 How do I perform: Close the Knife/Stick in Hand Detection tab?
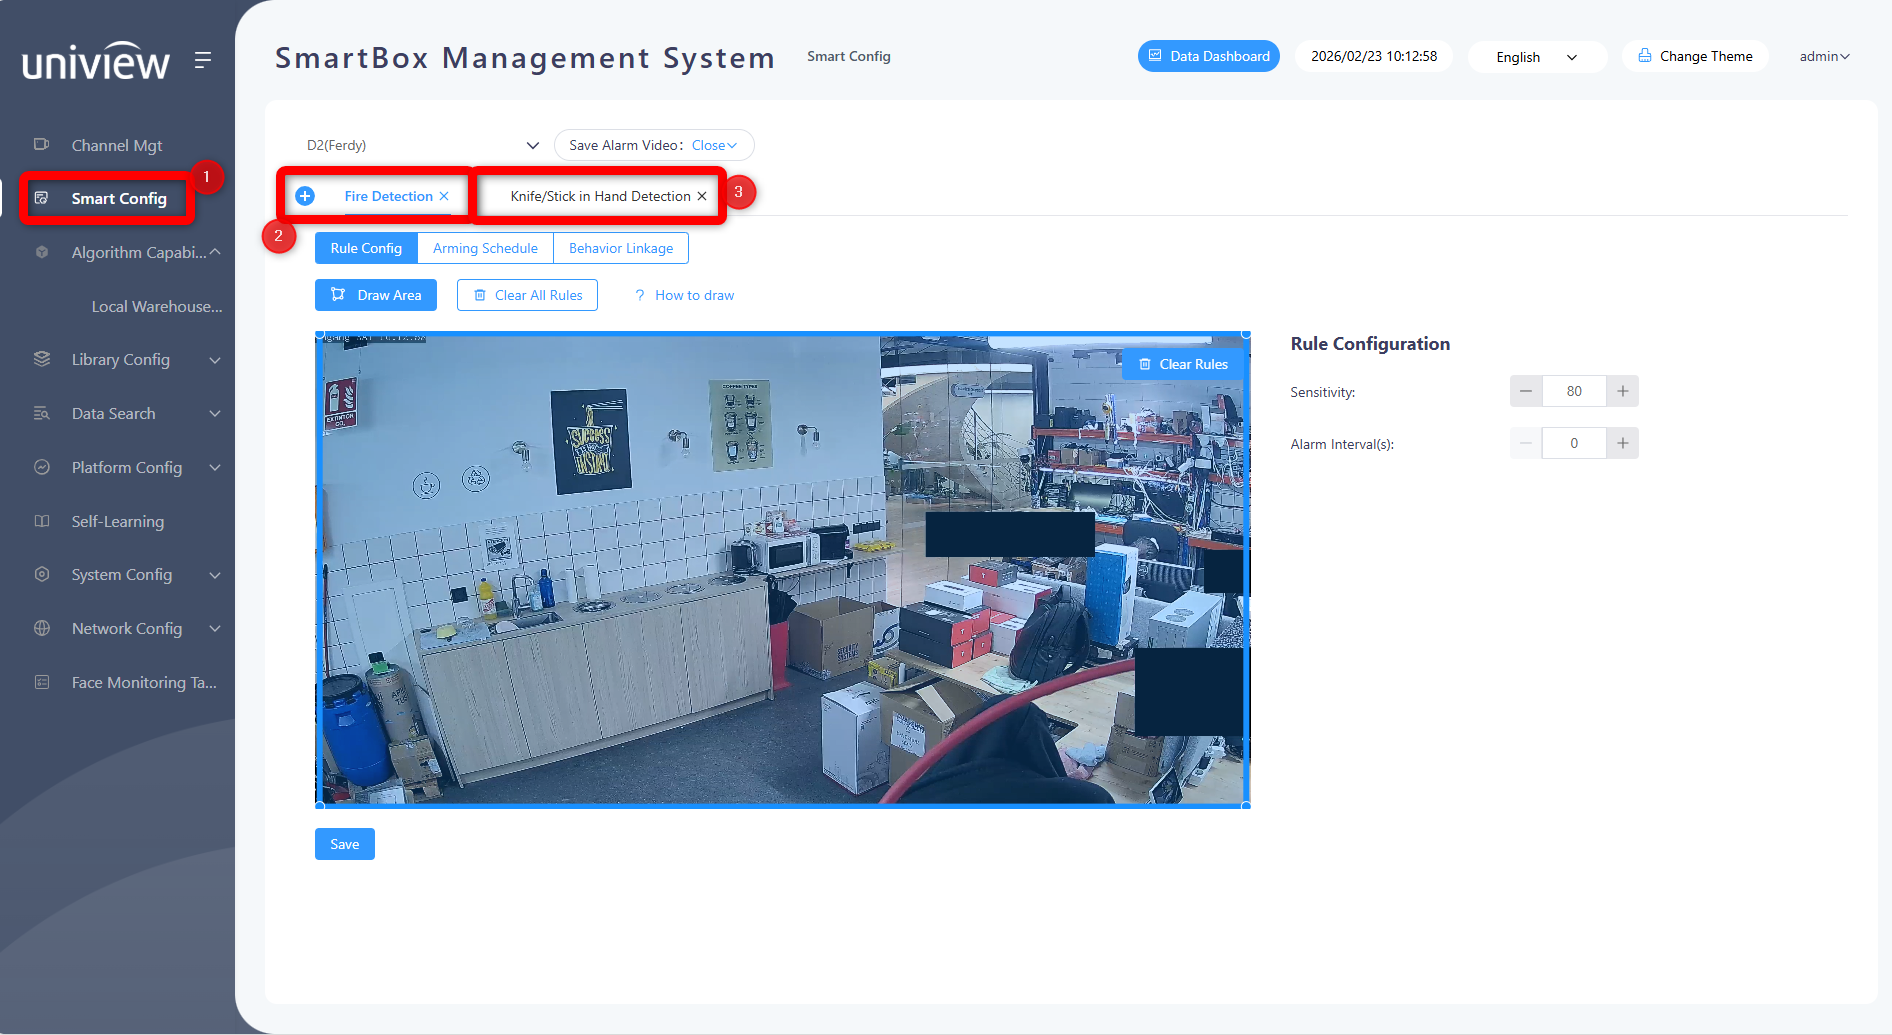(x=702, y=196)
